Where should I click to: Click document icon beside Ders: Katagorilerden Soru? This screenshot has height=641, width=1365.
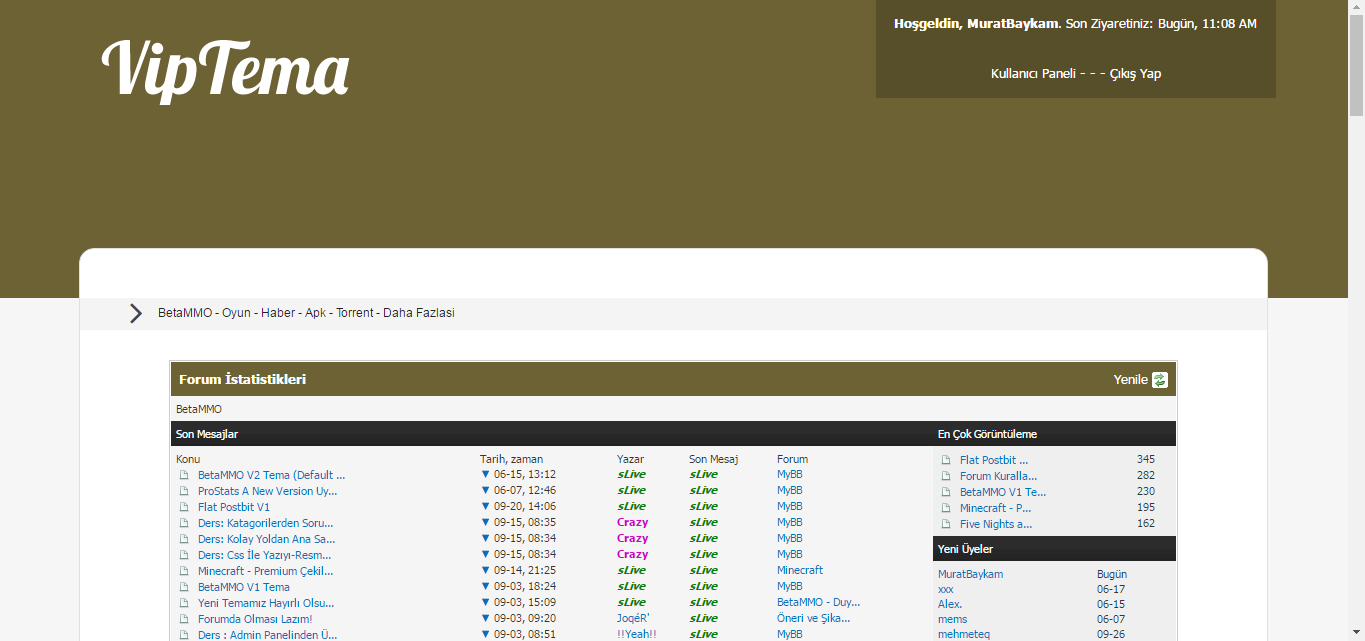coord(184,523)
